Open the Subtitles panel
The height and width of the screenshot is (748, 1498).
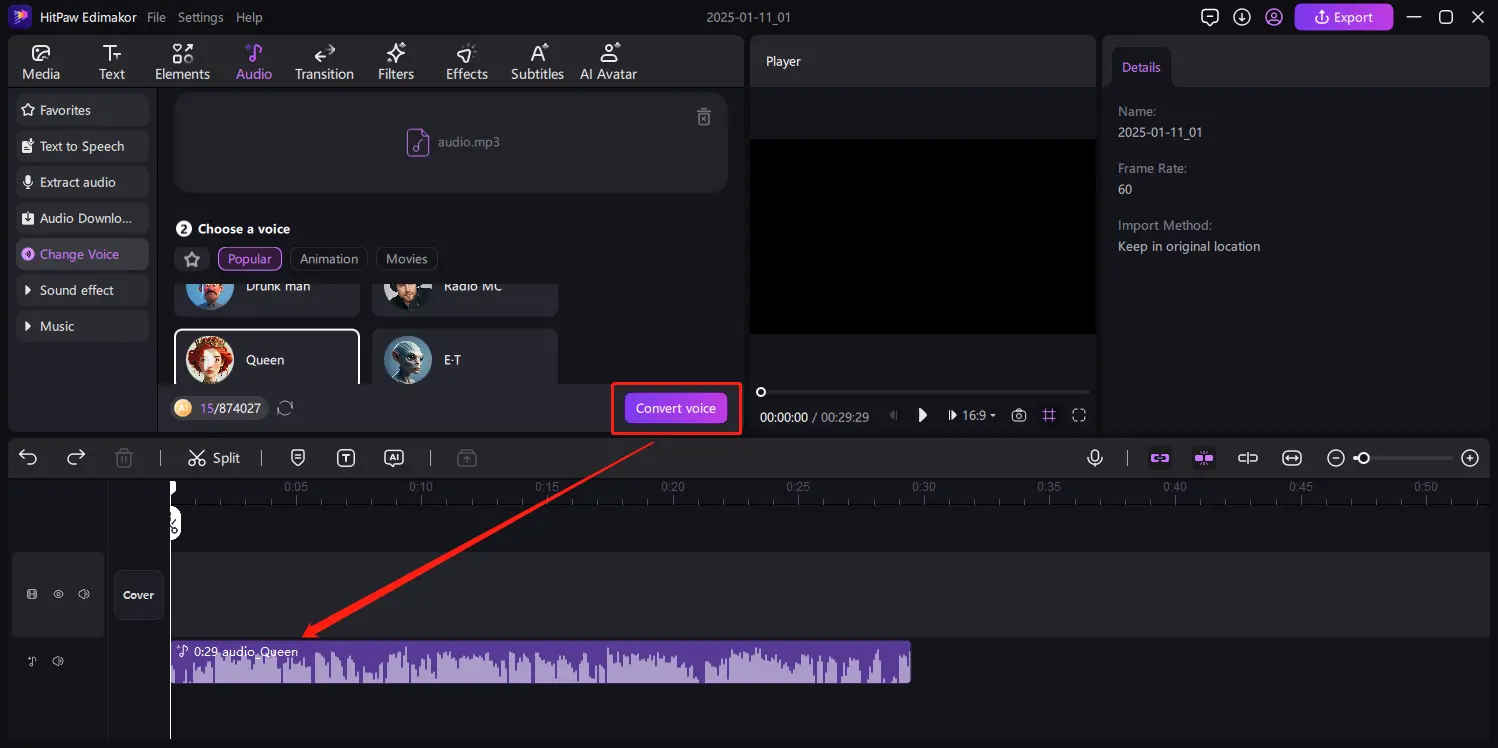(x=537, y=60)
